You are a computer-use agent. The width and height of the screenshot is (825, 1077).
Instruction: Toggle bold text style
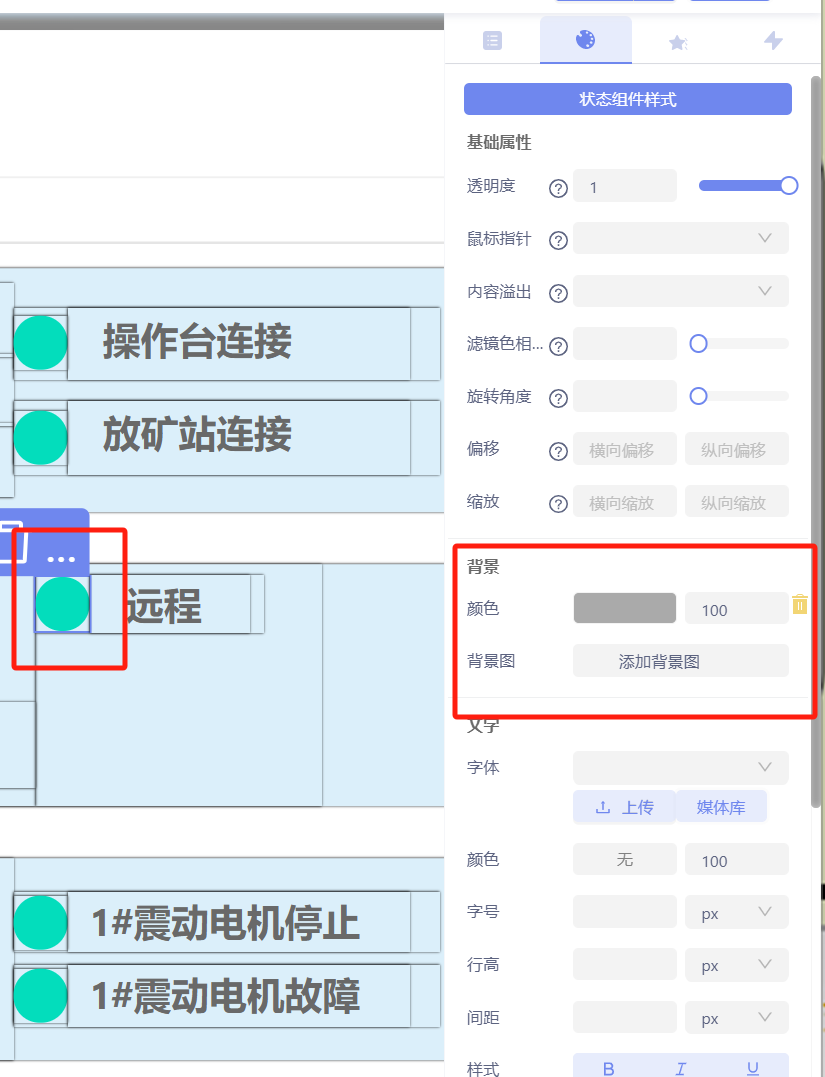pos(609,1067)
